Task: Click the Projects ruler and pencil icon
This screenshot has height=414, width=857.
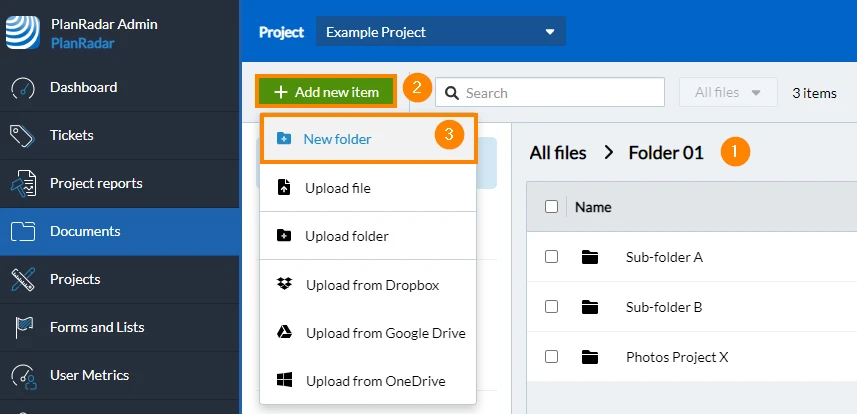Action: [22, 279]
